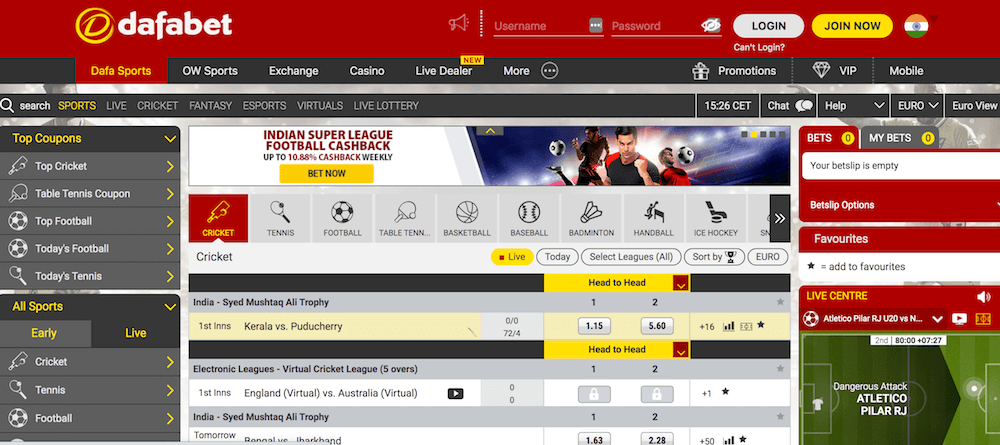The image size is (1000, 445).
Task: Collapse the All Sports section
Action: coord(170,307)
